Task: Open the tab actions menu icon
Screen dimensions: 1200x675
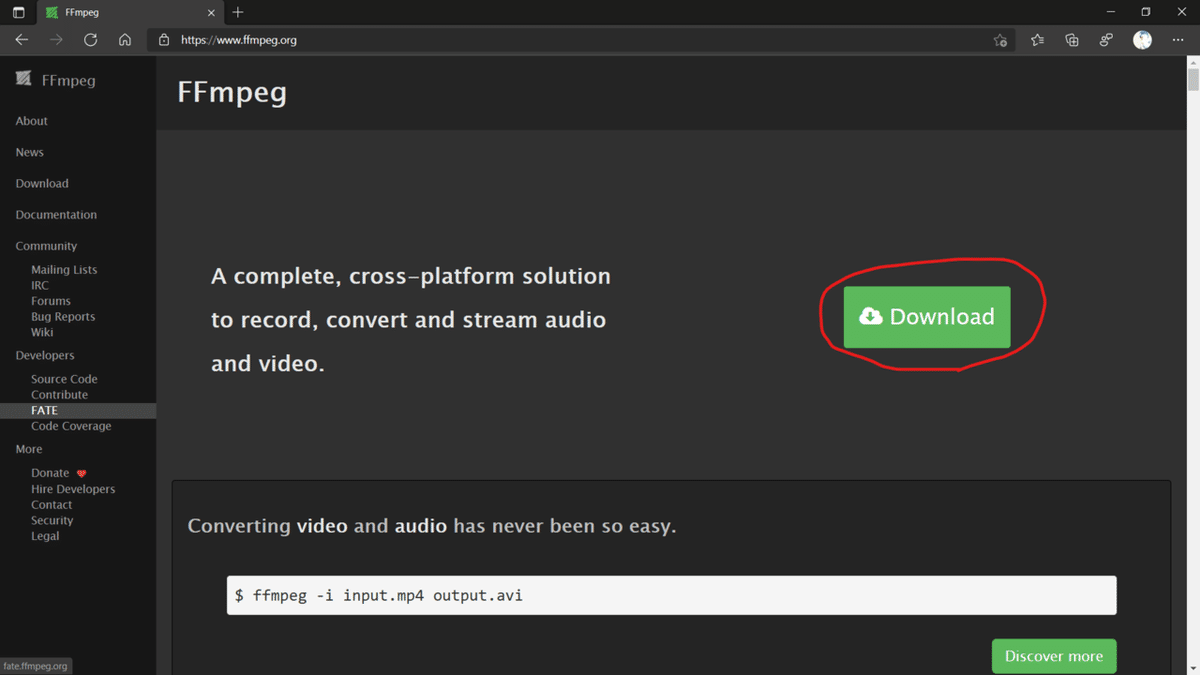Action: click(18, 12)
